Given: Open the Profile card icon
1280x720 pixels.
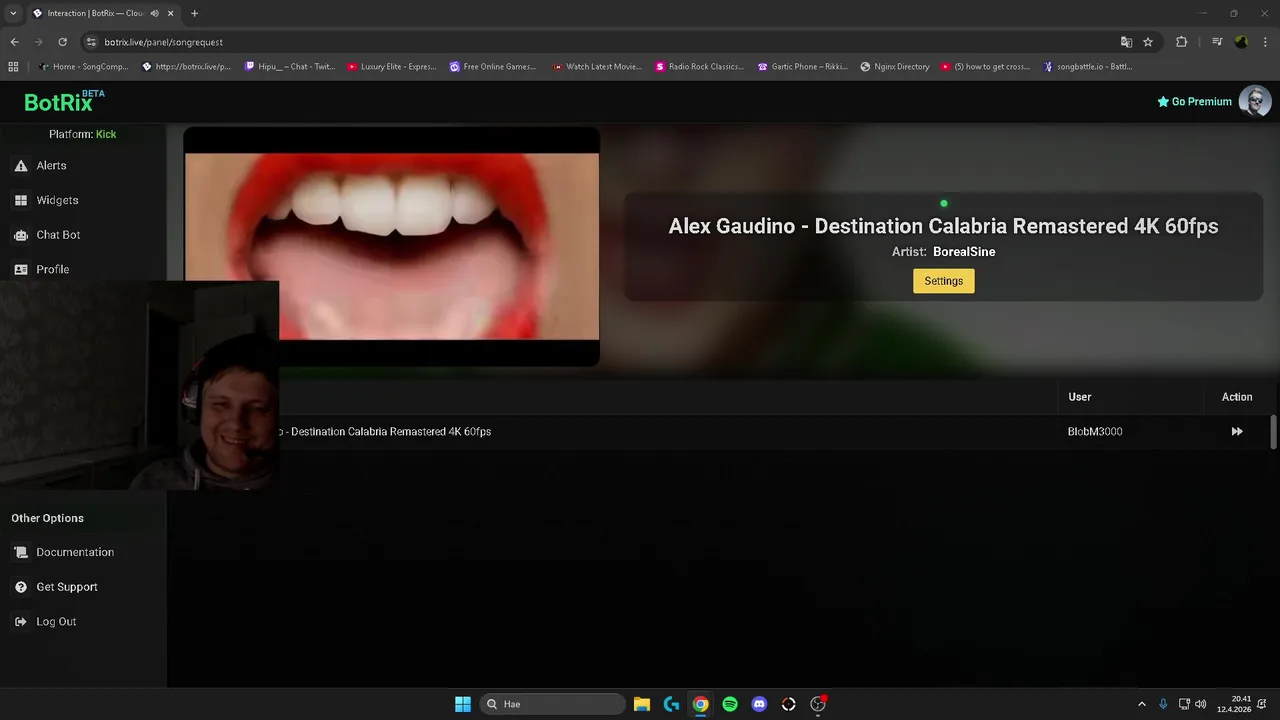Looking at the screenshot, I should pyautogui.click(x=21, y=270).
